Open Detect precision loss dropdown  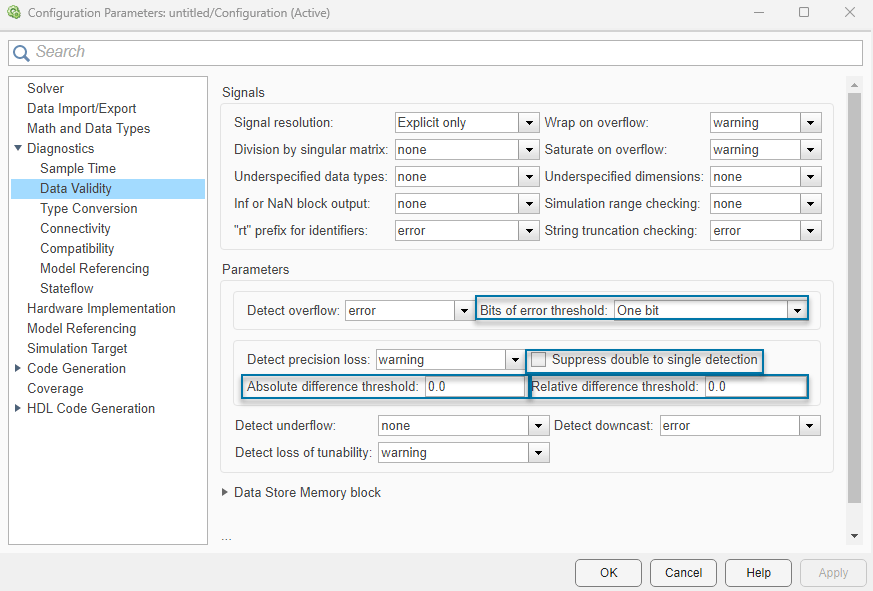[x=450, y=360]
